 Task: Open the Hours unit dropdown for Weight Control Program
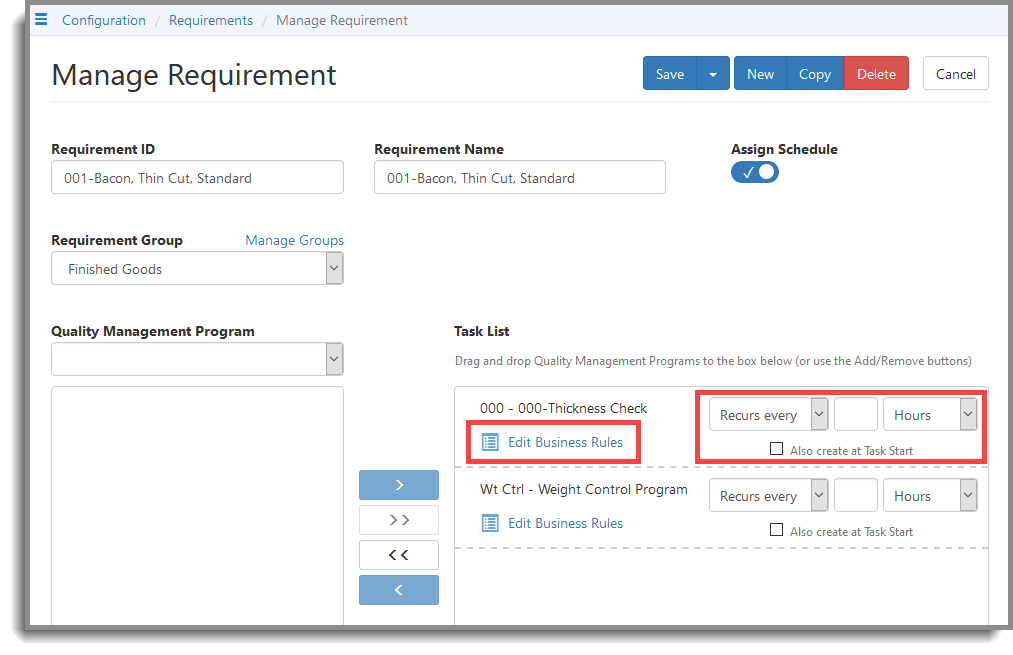click(x=930, y=495)
